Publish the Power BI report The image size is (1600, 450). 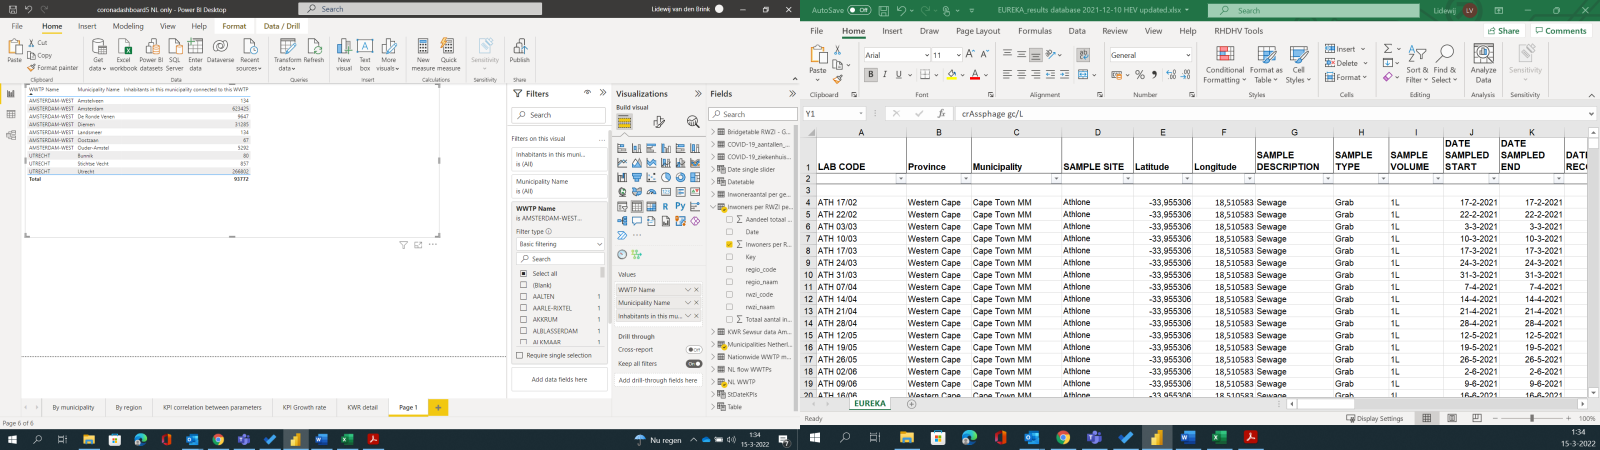[x=520, y=52]
